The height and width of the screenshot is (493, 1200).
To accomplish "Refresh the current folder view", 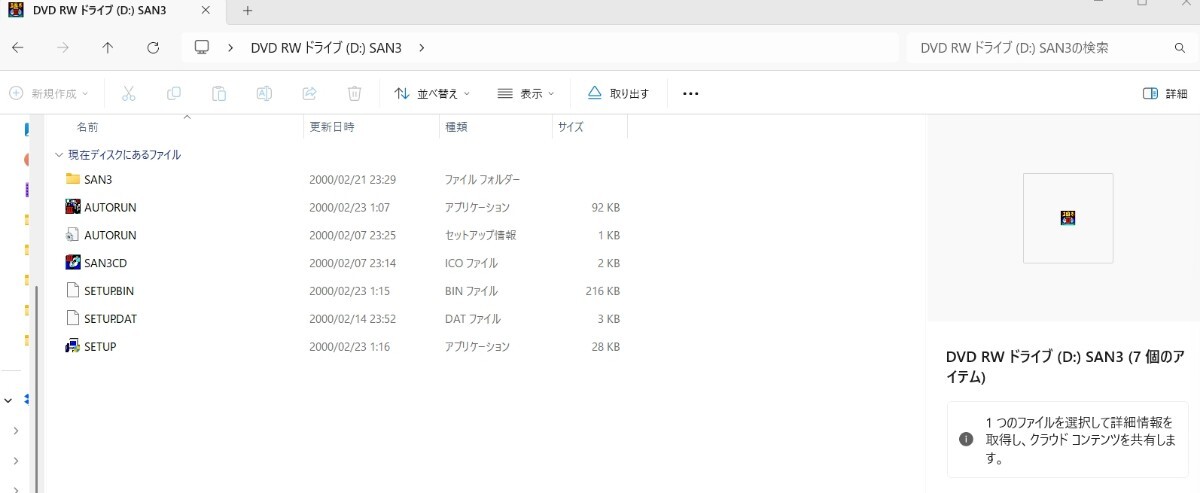I will tap(153, 47).
